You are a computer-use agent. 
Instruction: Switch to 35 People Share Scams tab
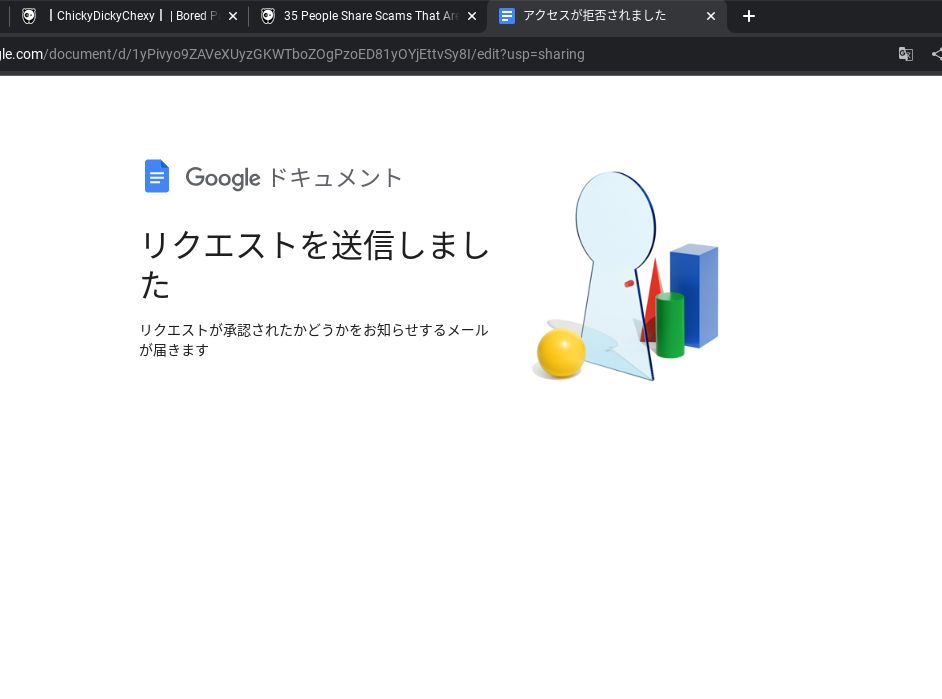pos(370,16)
